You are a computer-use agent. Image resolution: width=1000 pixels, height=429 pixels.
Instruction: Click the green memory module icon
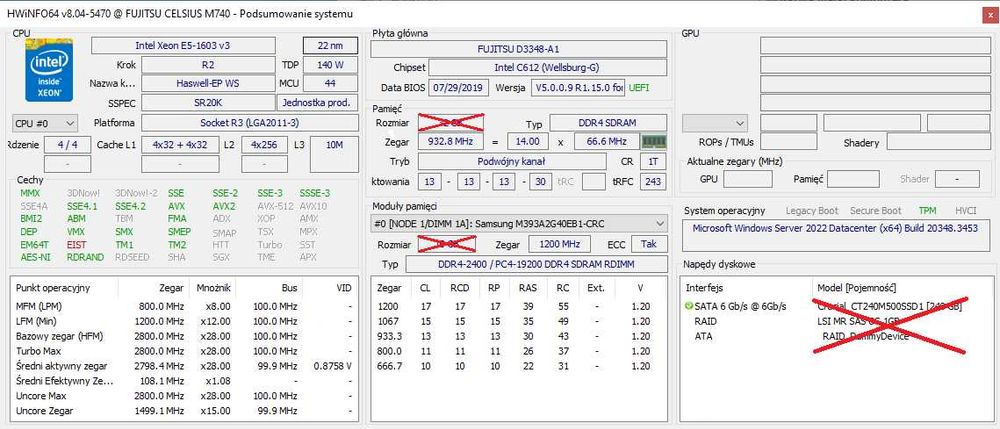[654, 142]
